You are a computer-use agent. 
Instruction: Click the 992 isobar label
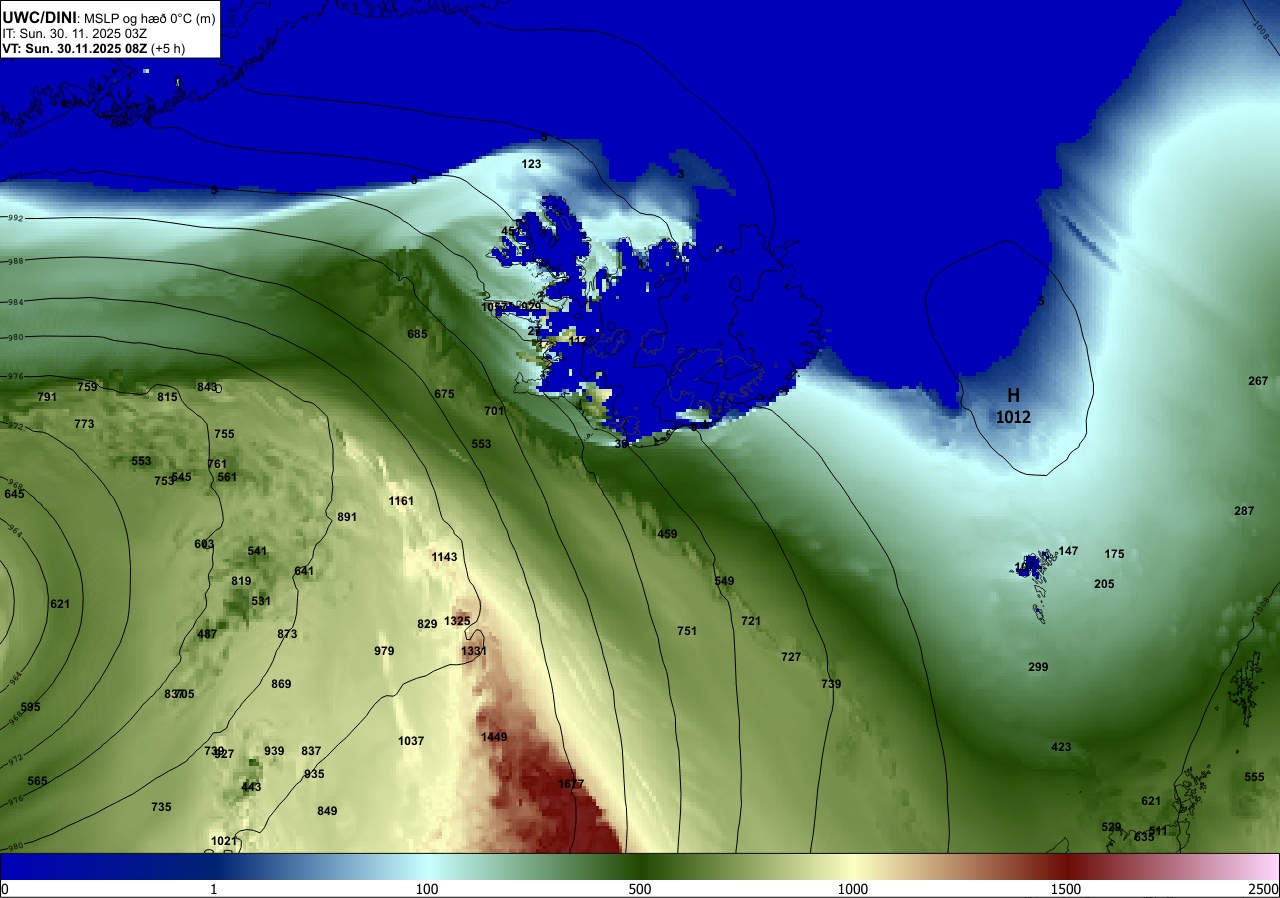pyautogui.click(x=15, y=218)
